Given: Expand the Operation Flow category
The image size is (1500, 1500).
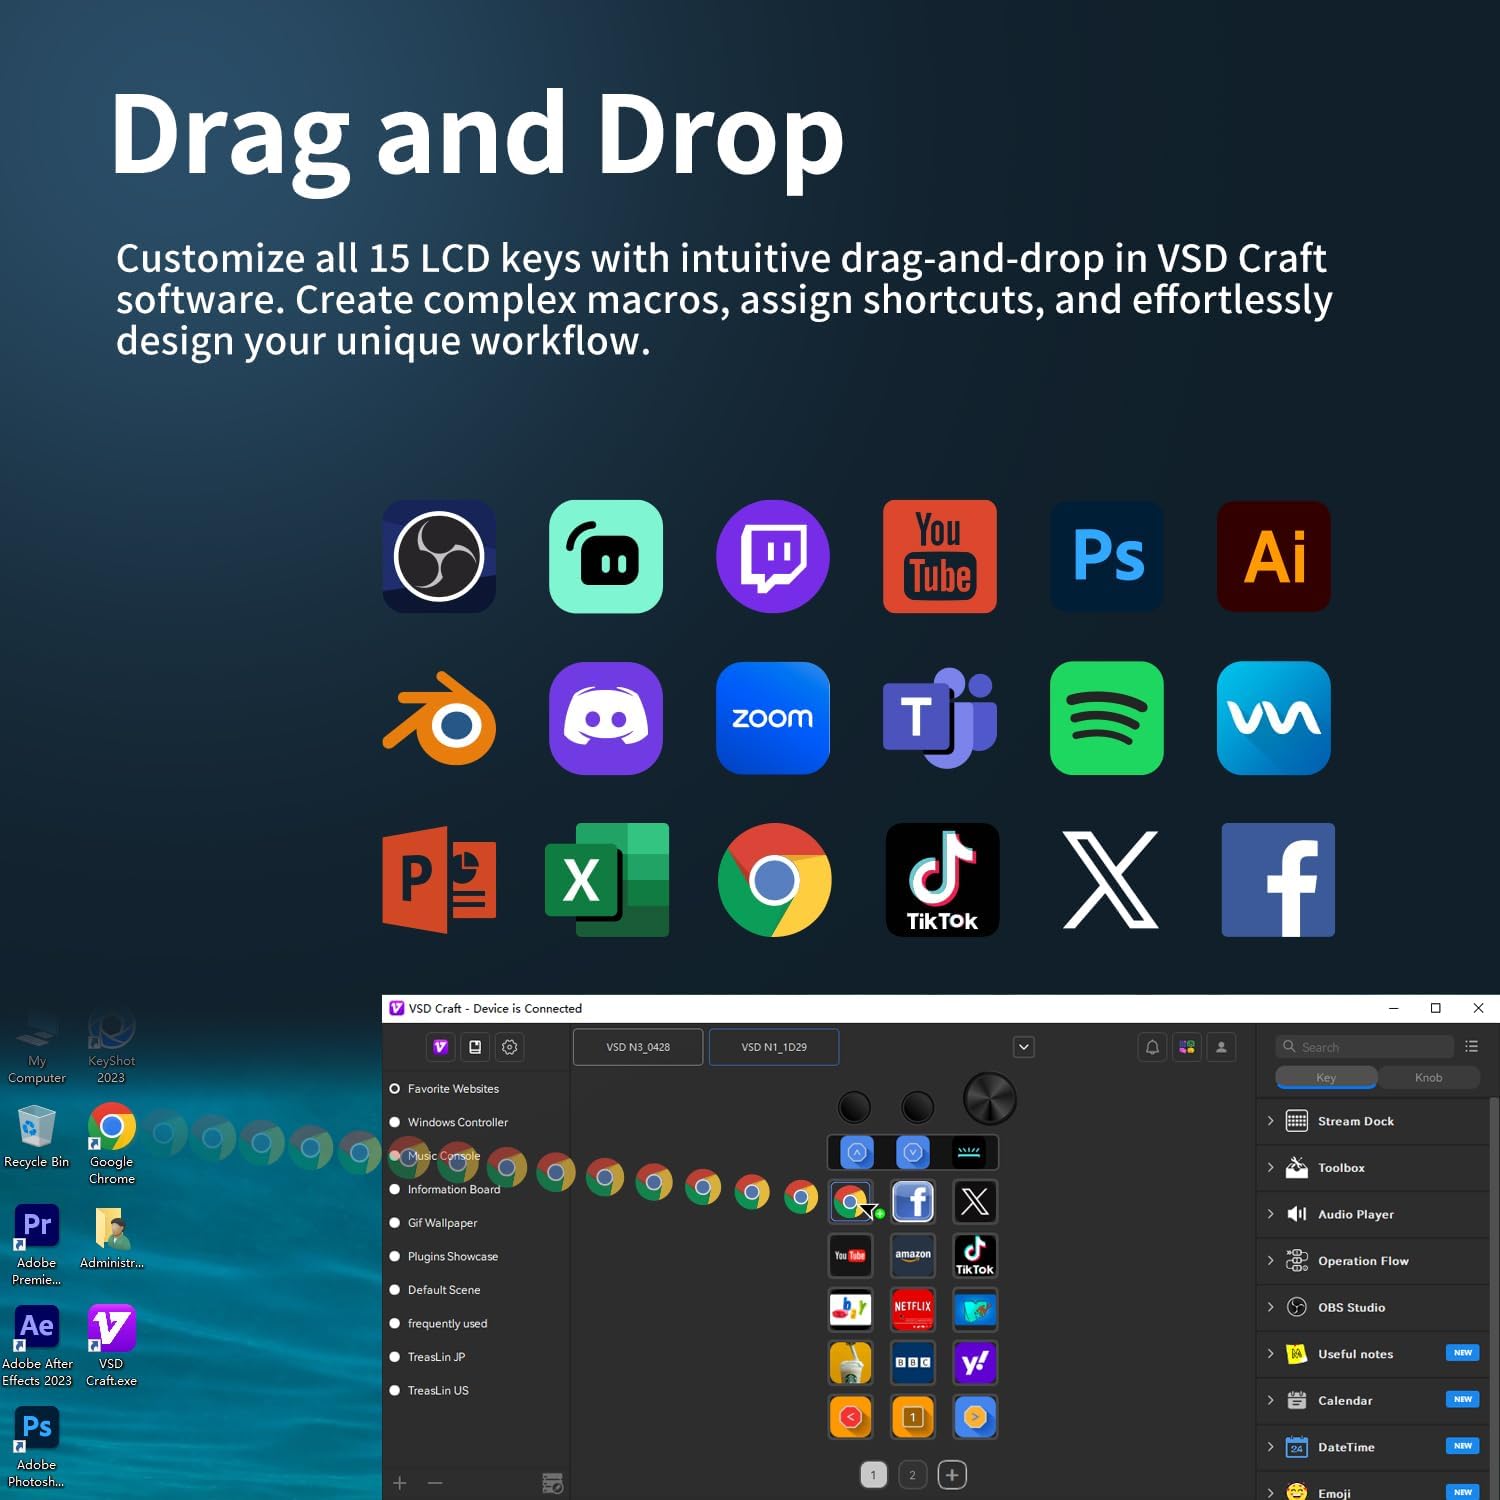Looking at the screenshot, I should pos(1271,1260).
